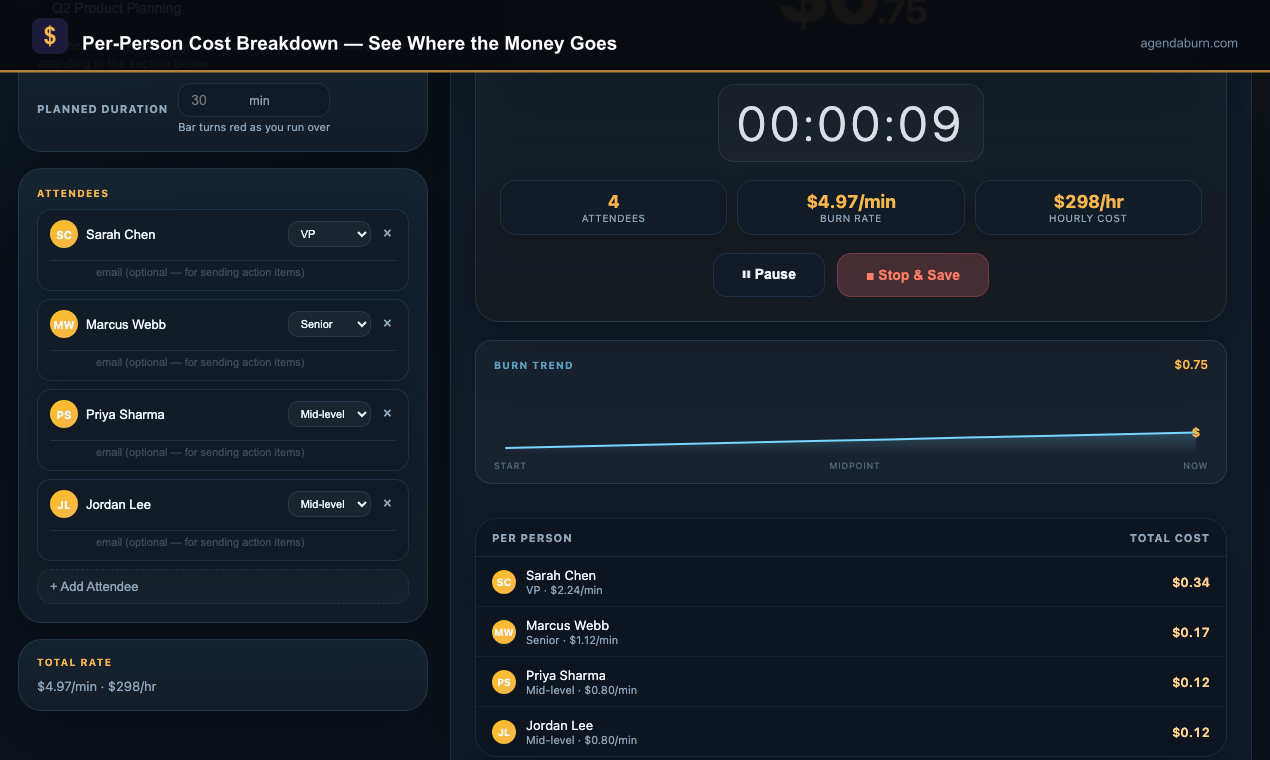The width and height of the screenshot is (1270, 760).
Task: Open Priya Sharma's Mid-level role dropdown
Action: (x=329, y=414)
